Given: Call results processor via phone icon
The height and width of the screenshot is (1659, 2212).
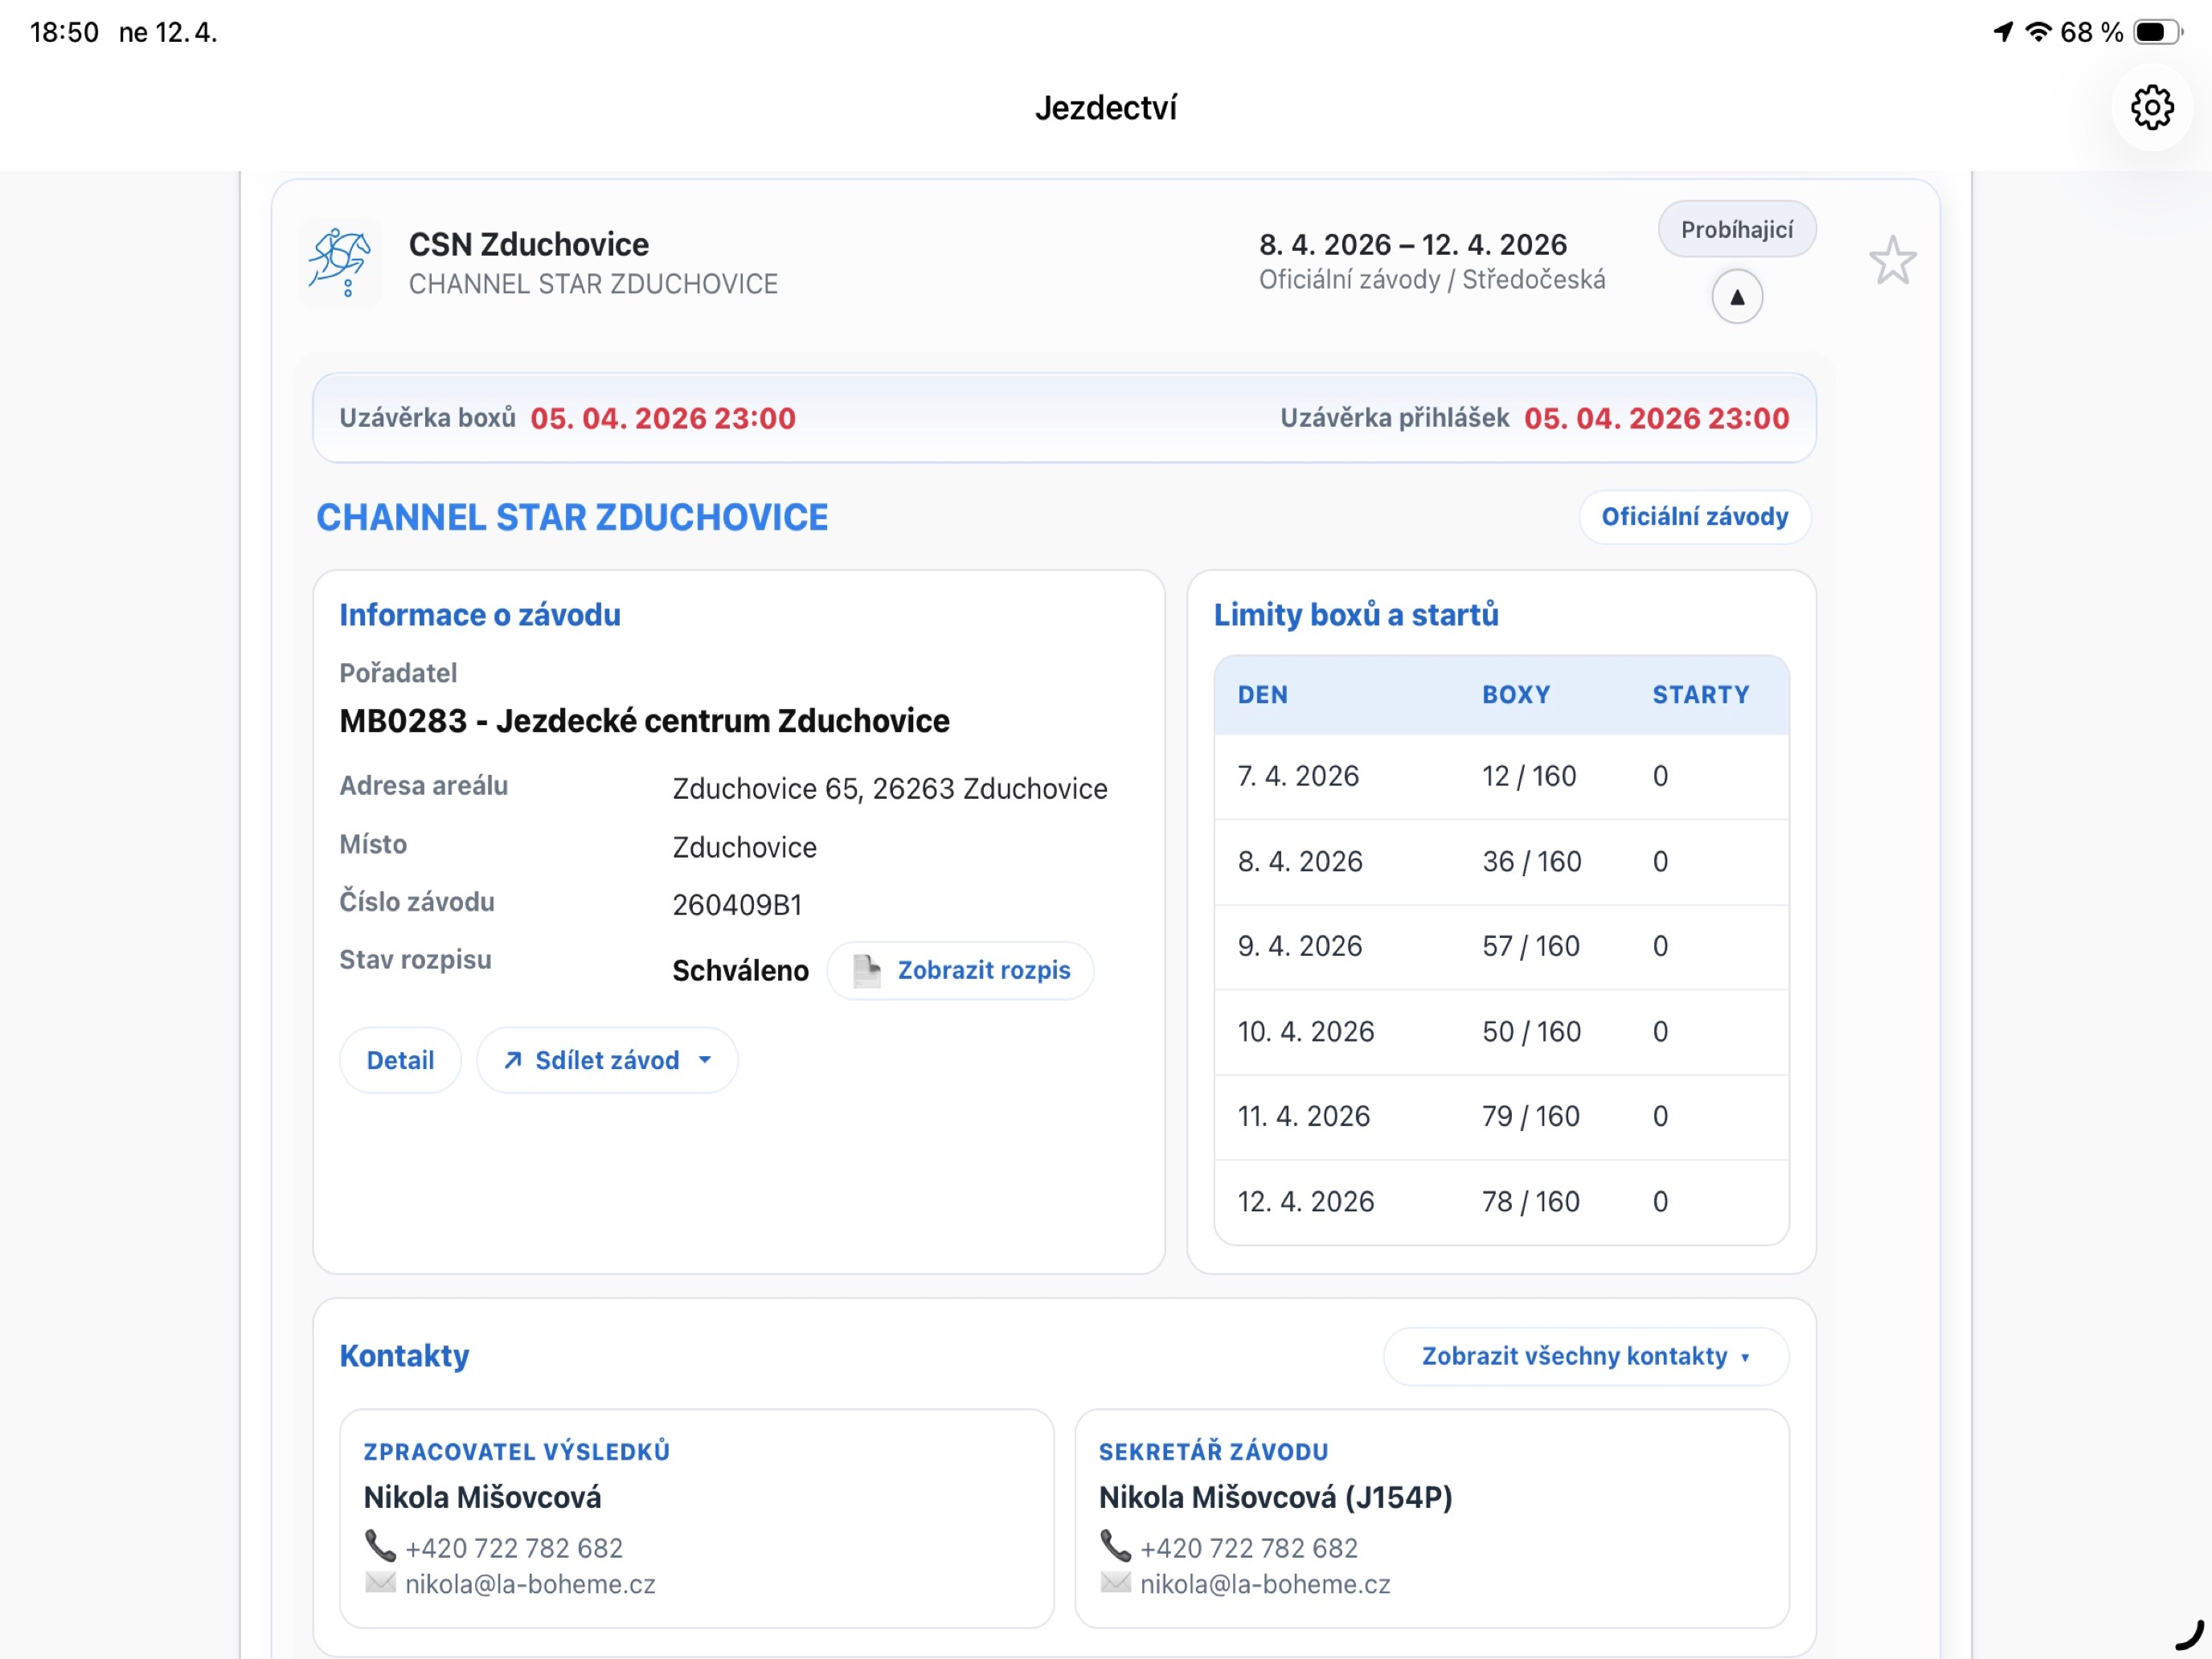Looking at the screenshot, I should pyautogui.click(x=380, y=1546).
